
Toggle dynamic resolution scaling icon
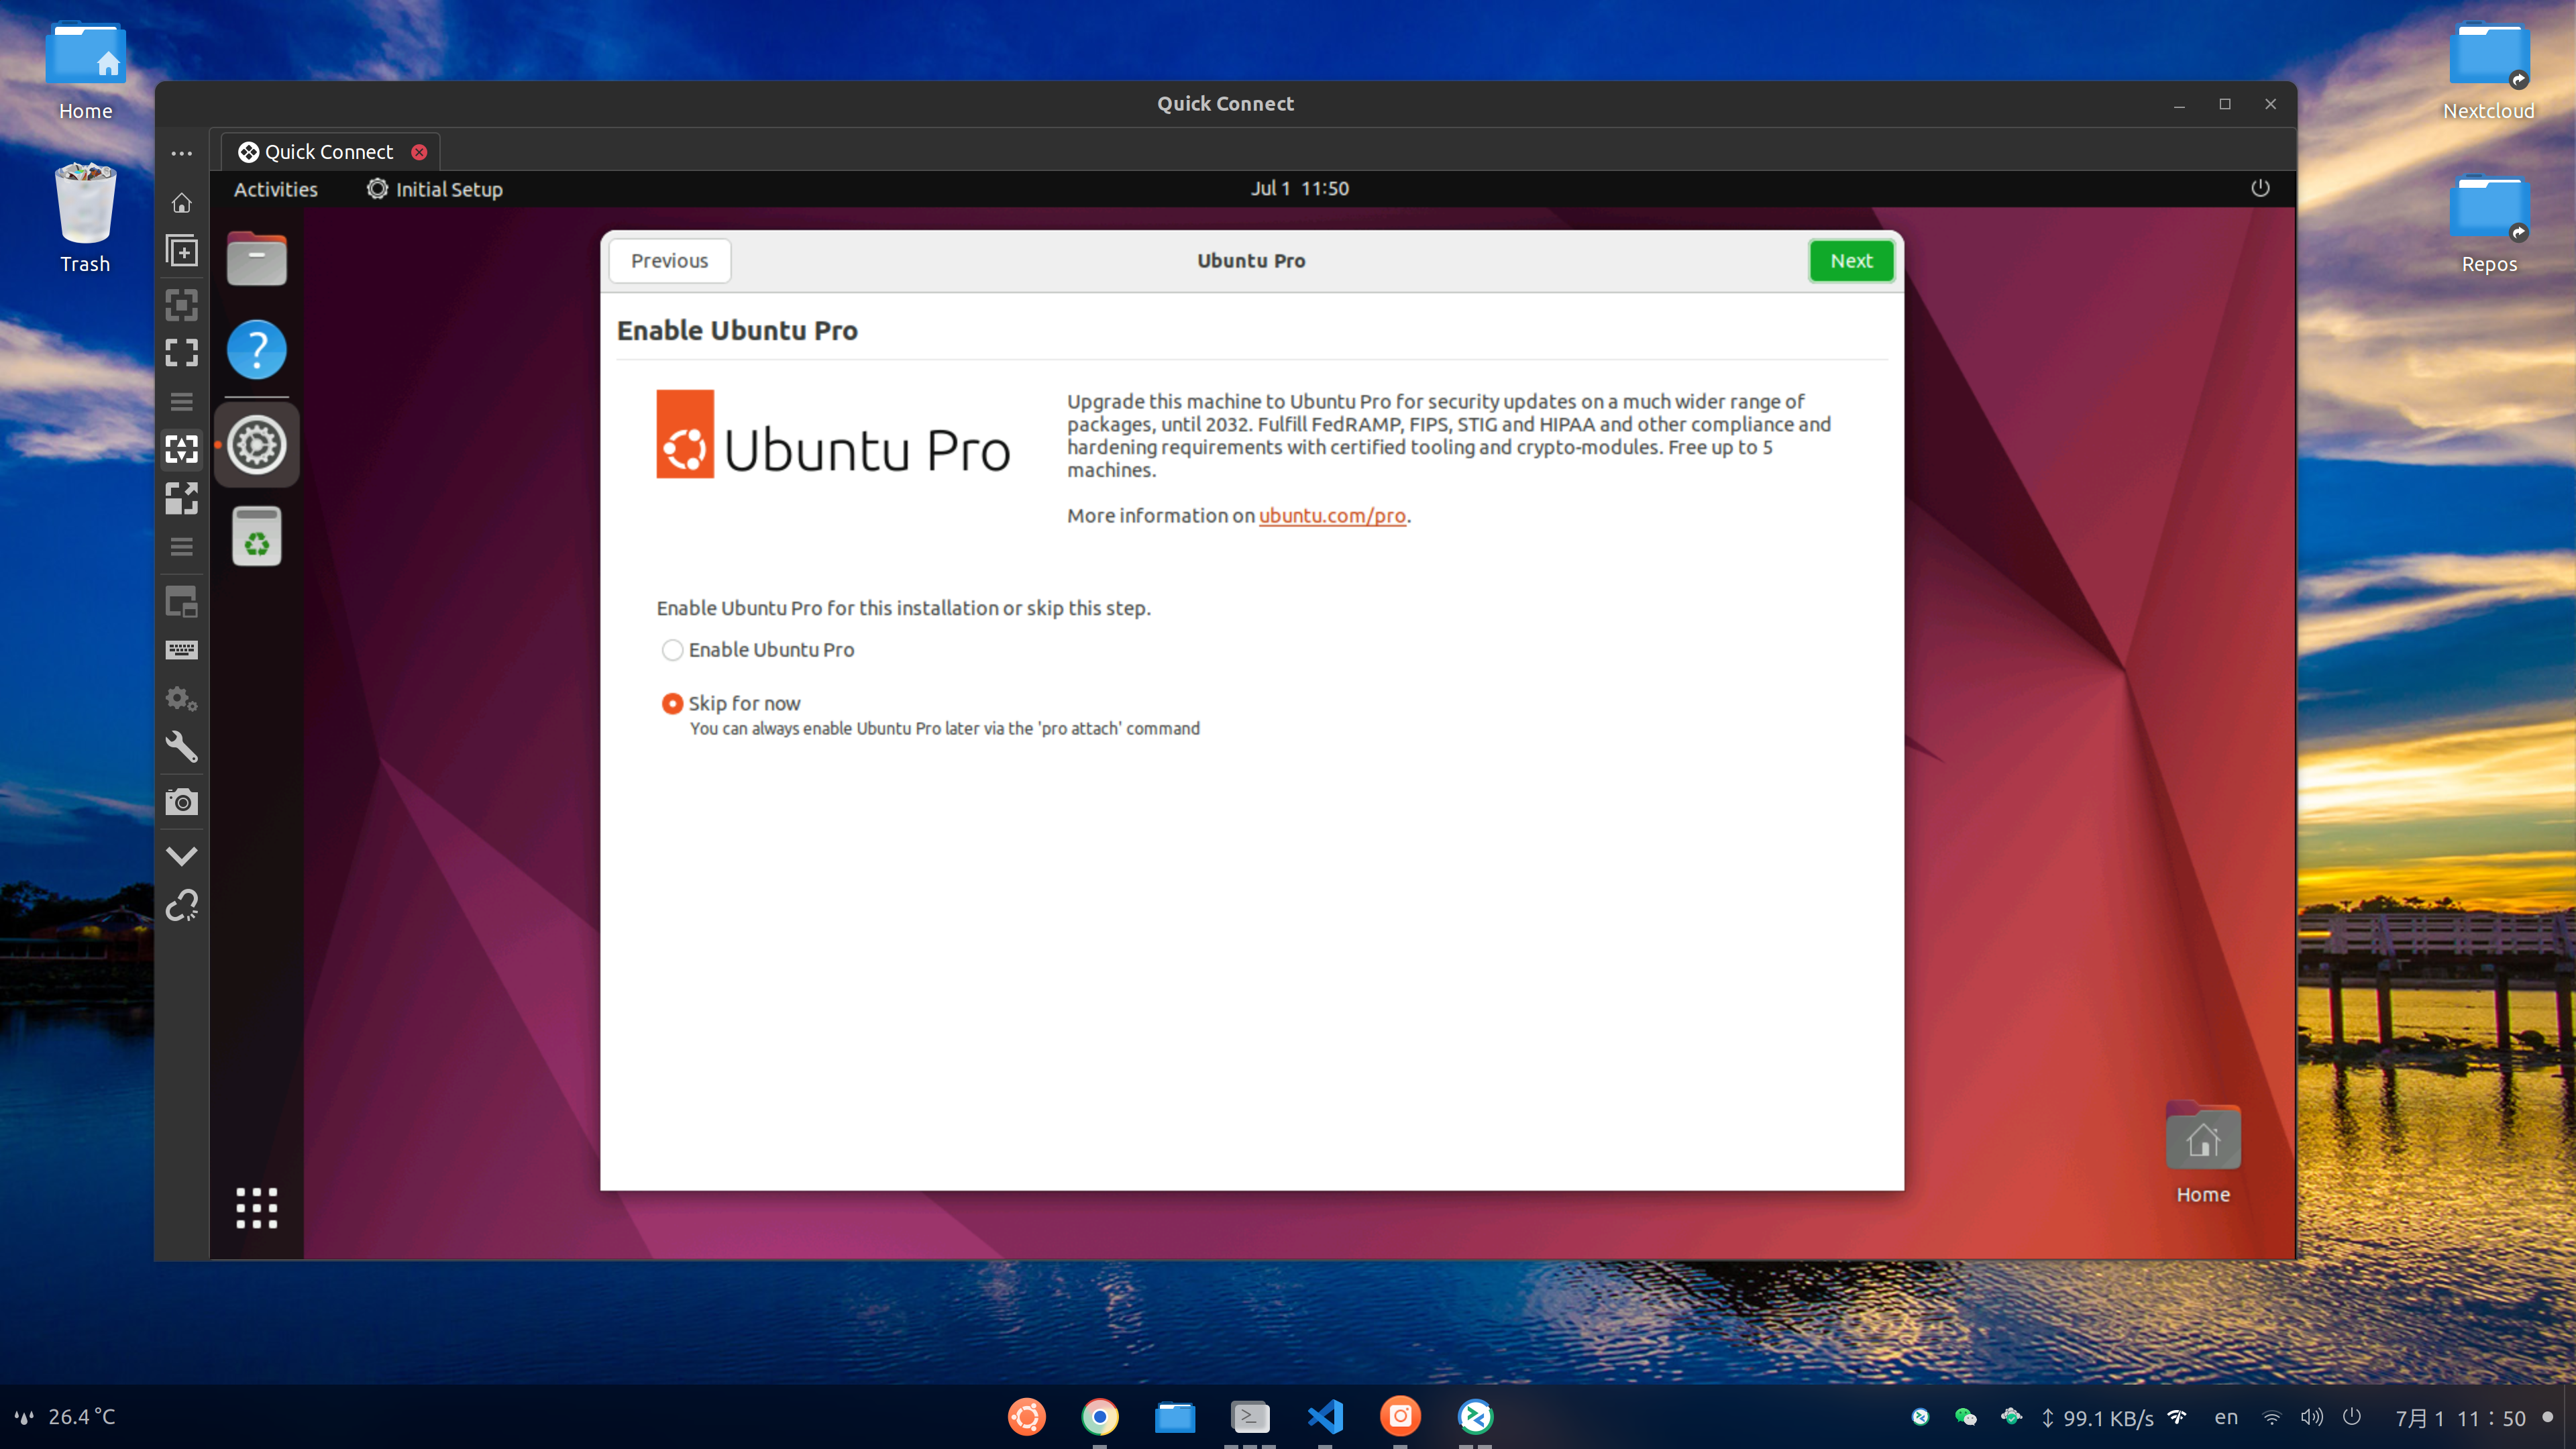tap(181, 449)
